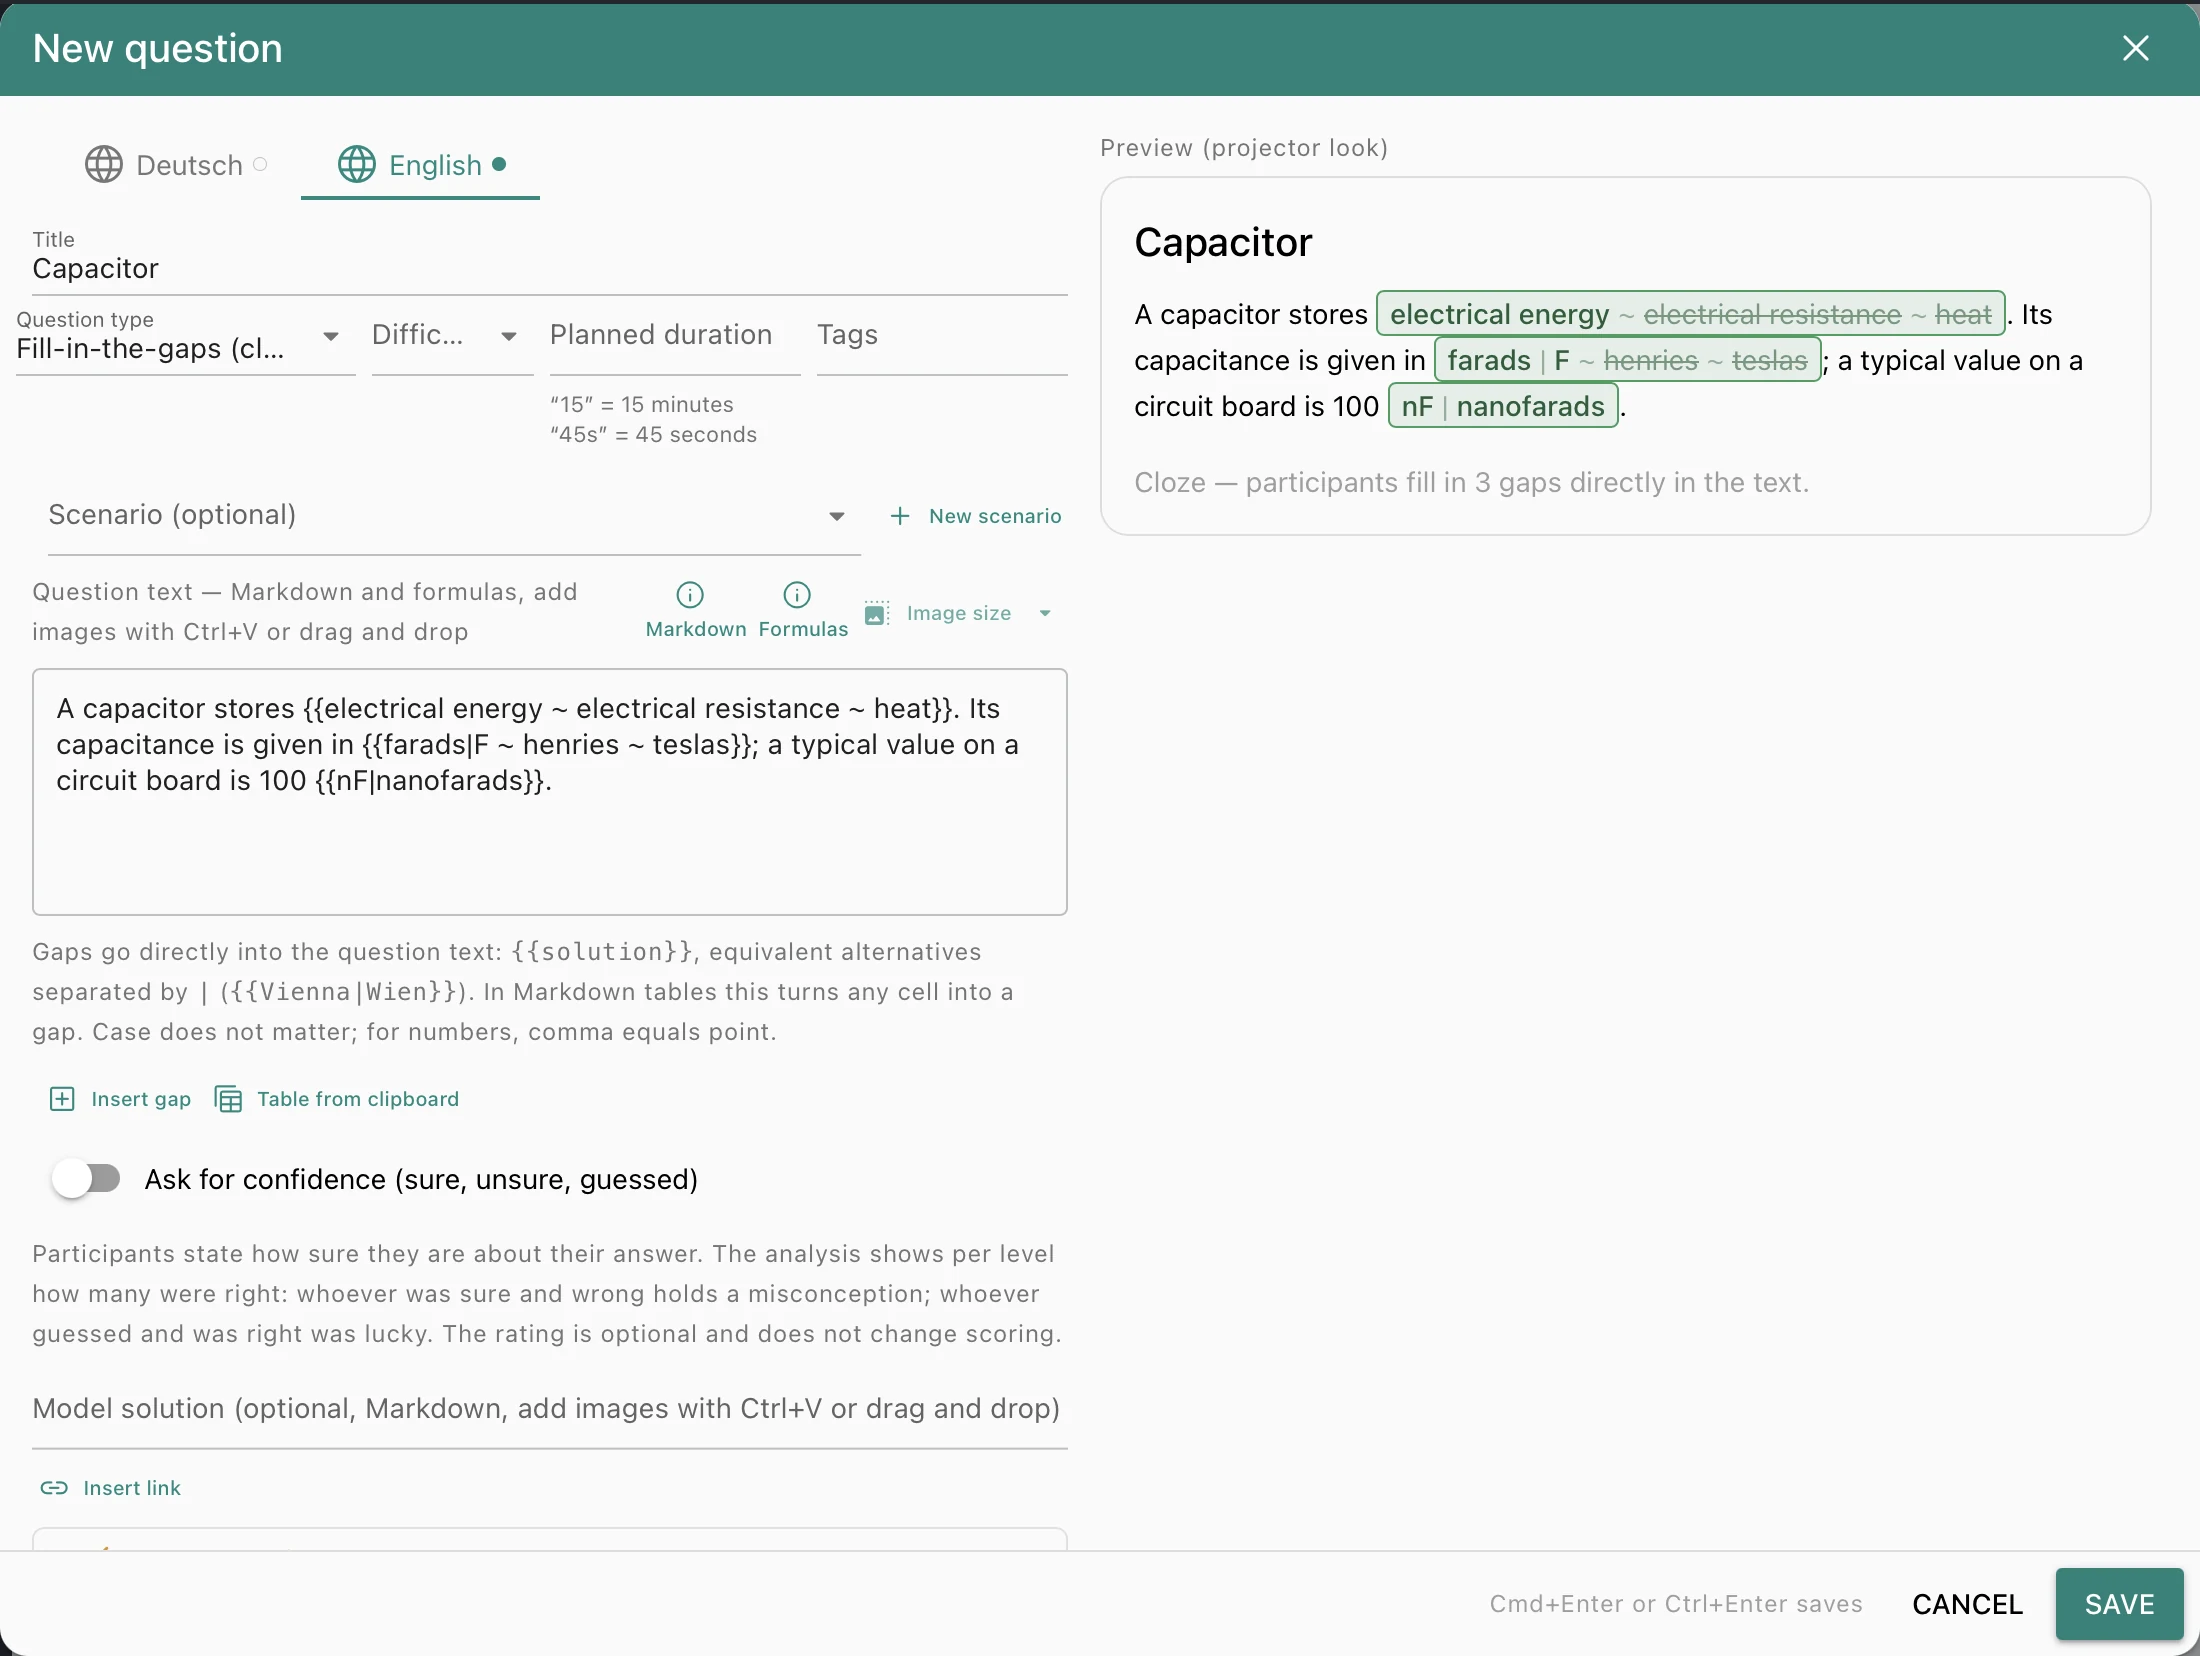Click the Table from clipboard label

pos(358,1099)
